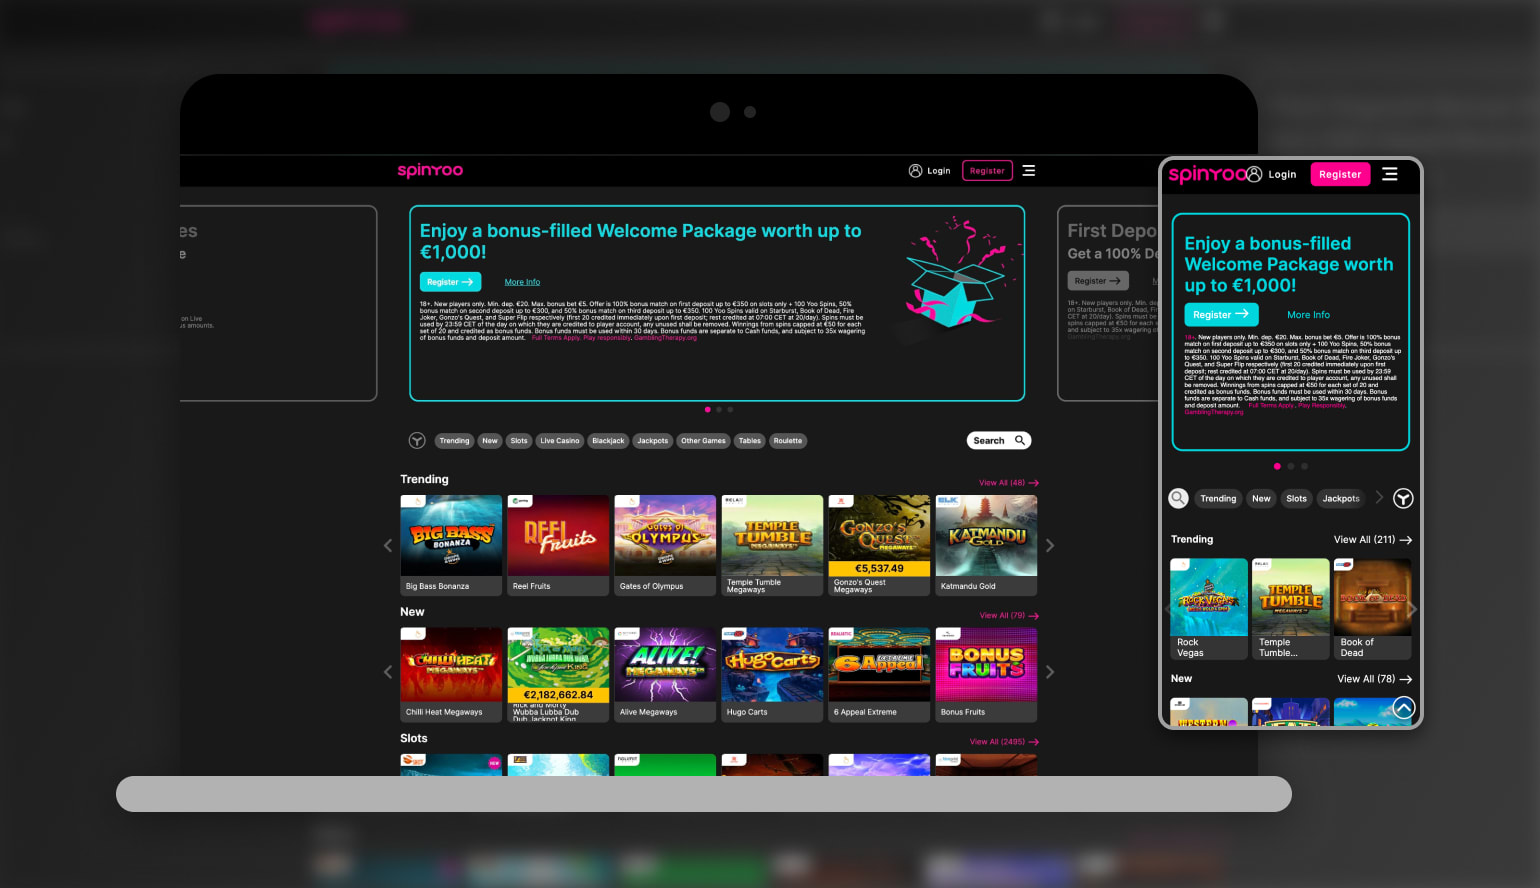Select the Trending category pill in desktop view
This screenshot has width=1540, height=888.
point(454,441)
